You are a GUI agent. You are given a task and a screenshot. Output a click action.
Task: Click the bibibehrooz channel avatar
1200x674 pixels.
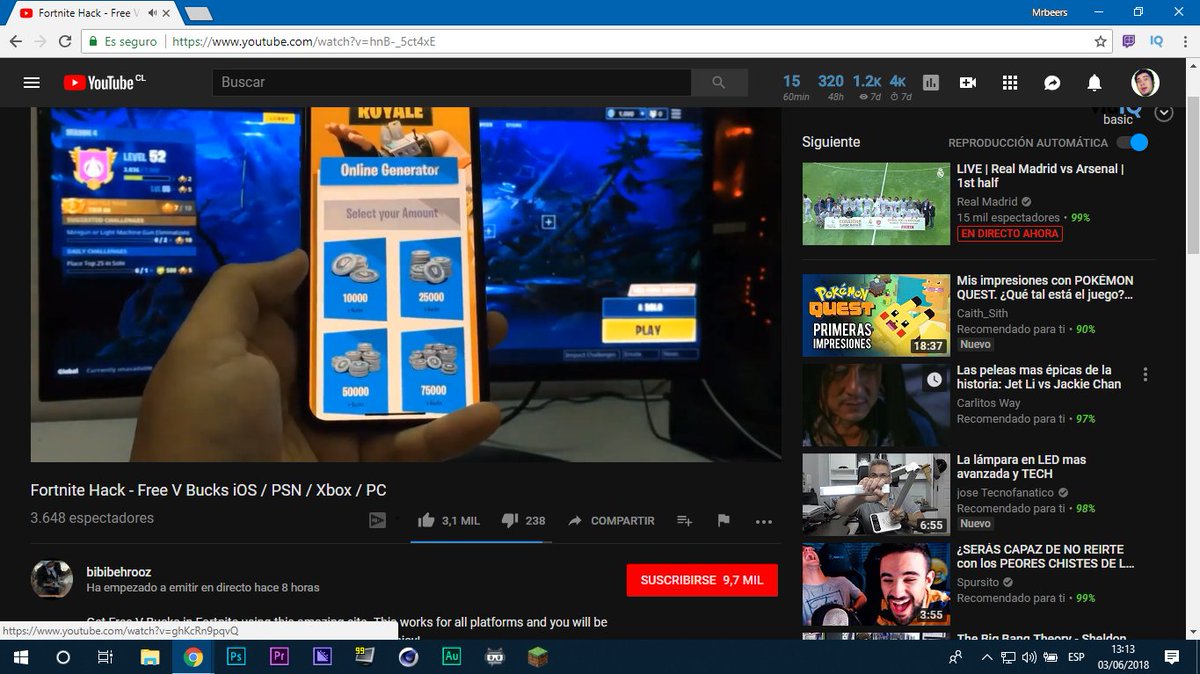pyautogui.click(x=52, y=579)
